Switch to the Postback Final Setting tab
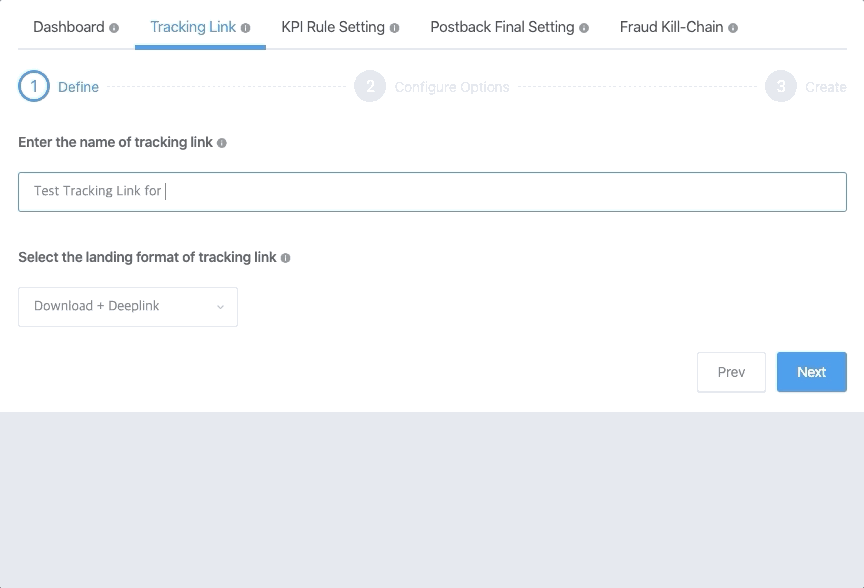This screenshot has width=864, height=588. [501, 27]
